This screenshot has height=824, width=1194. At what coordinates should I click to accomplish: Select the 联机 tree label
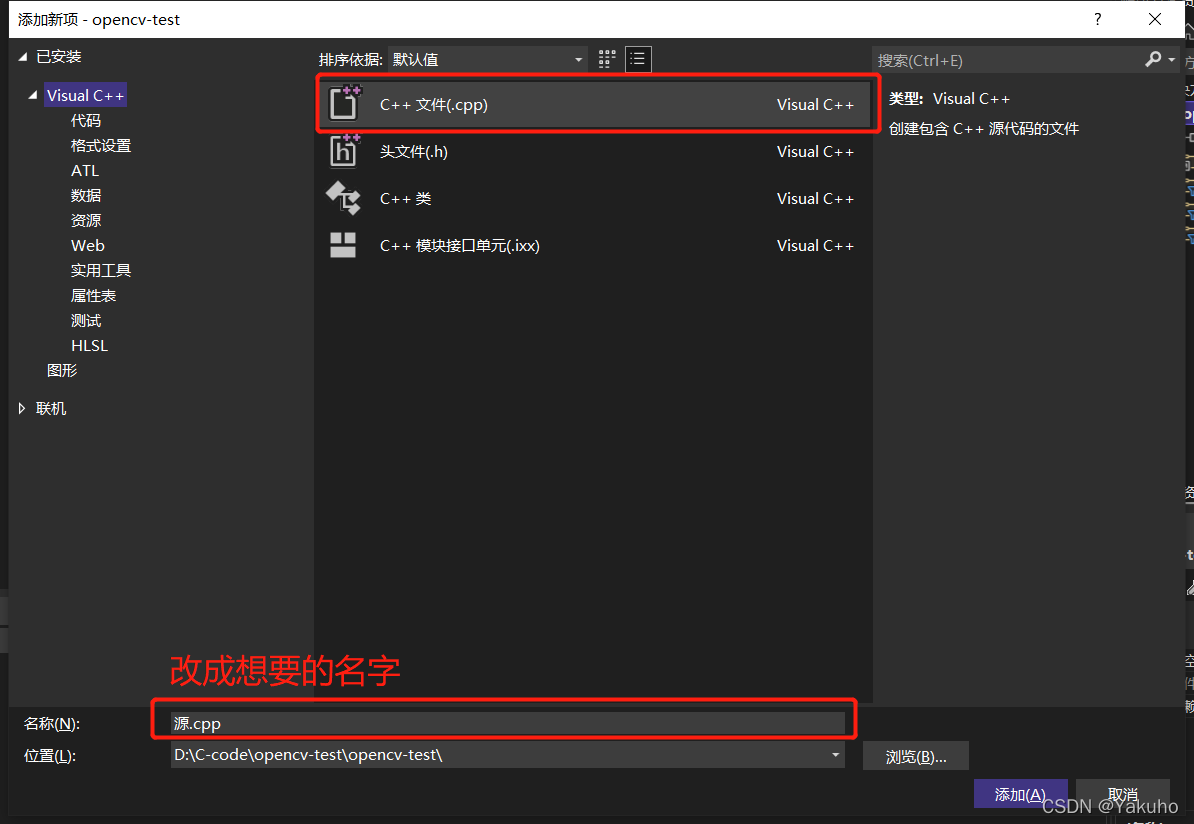click(51, 408)
